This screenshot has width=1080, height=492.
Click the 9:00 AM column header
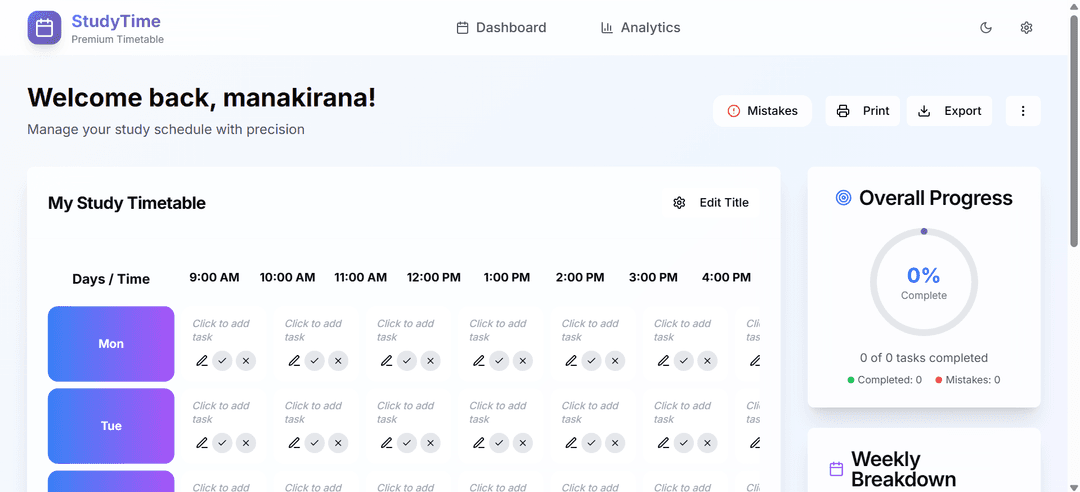tap(214, 278)
